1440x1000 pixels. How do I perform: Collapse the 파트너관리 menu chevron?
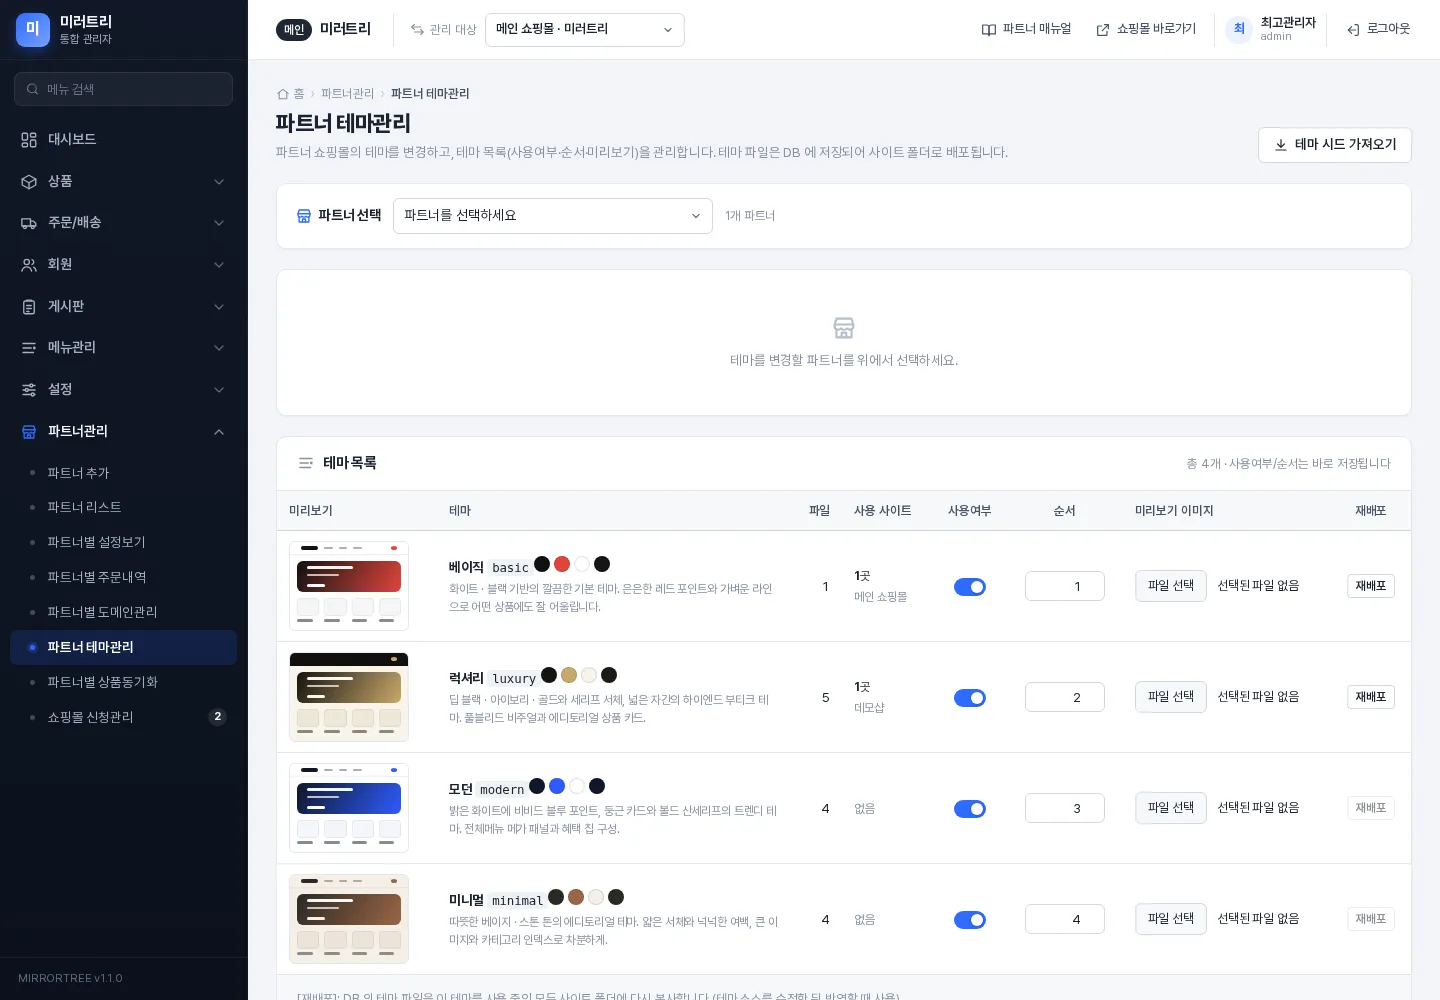(x=219, y=432)
